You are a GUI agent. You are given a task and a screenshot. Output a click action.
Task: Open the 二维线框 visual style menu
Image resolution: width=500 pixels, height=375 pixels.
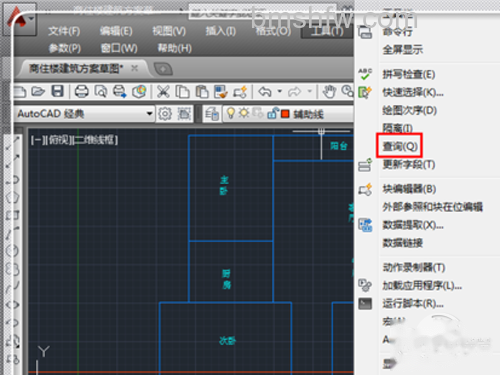coord(94,140)
